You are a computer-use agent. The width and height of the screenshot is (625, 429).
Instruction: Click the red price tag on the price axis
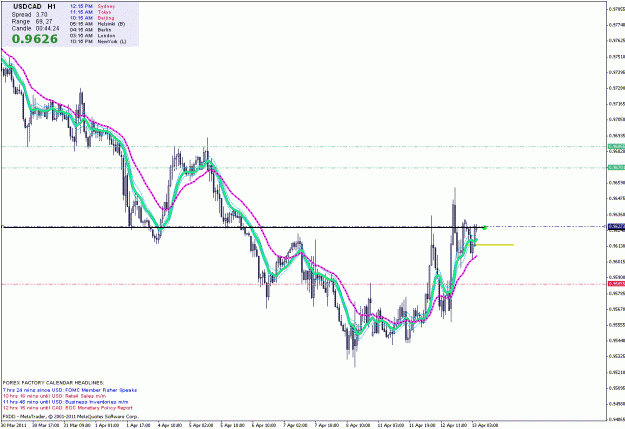tap(616, 284)
